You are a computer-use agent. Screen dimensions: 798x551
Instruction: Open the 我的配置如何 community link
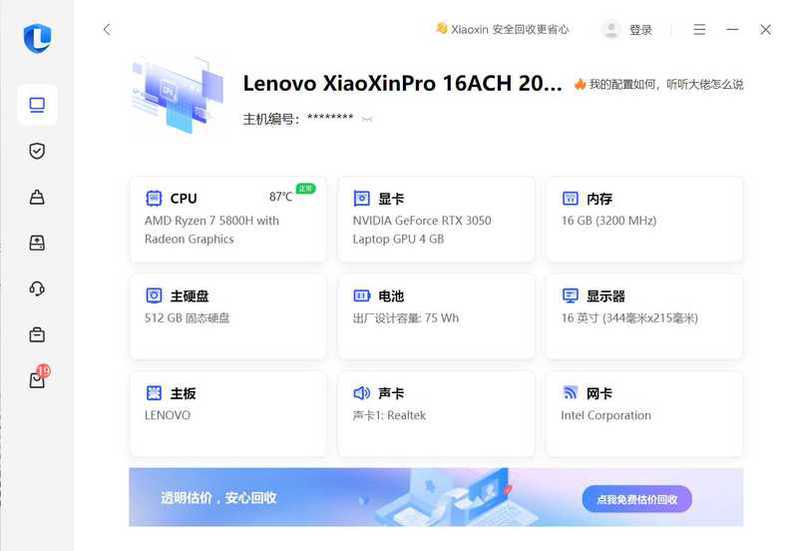659,84
